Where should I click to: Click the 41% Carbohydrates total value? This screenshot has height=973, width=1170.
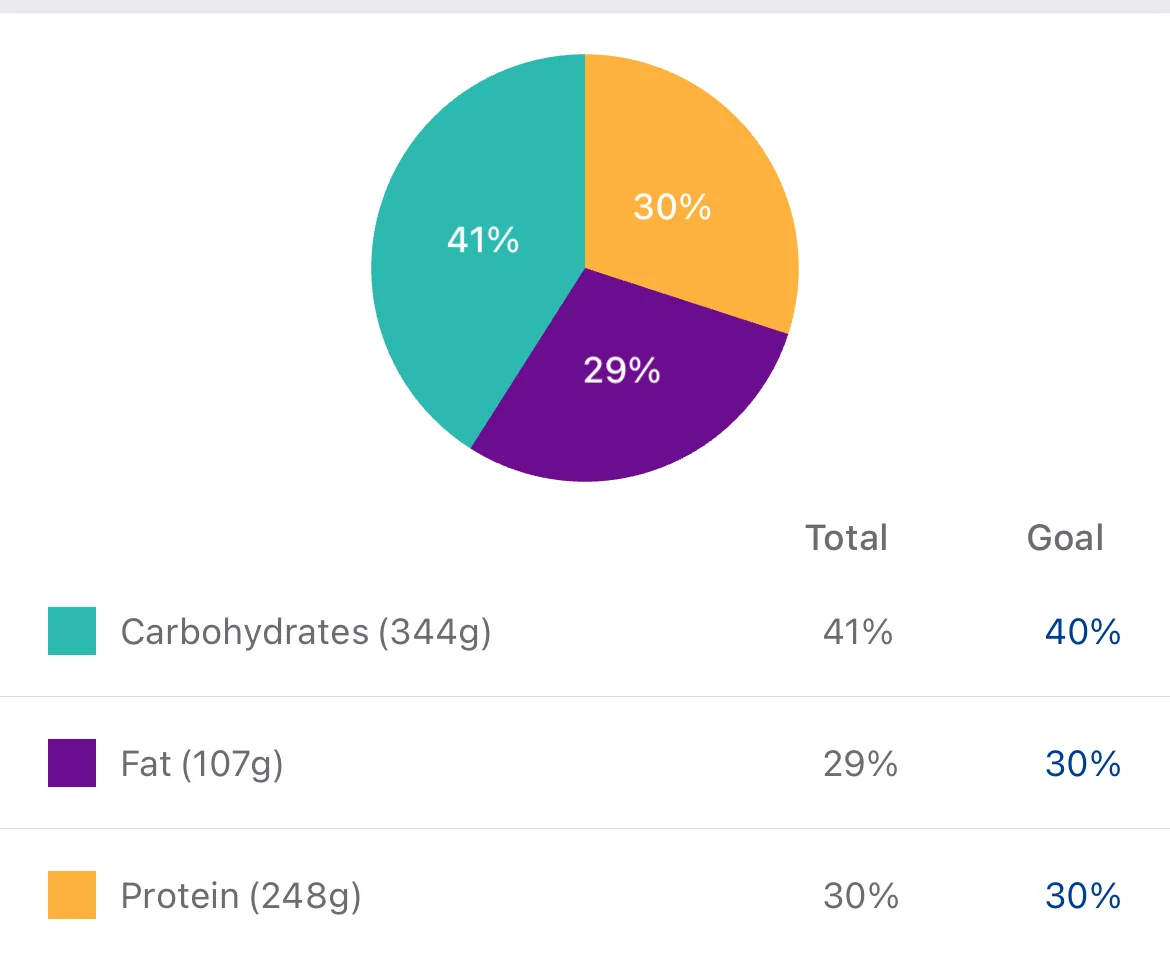pyautogui.click(x=858, y=632)
